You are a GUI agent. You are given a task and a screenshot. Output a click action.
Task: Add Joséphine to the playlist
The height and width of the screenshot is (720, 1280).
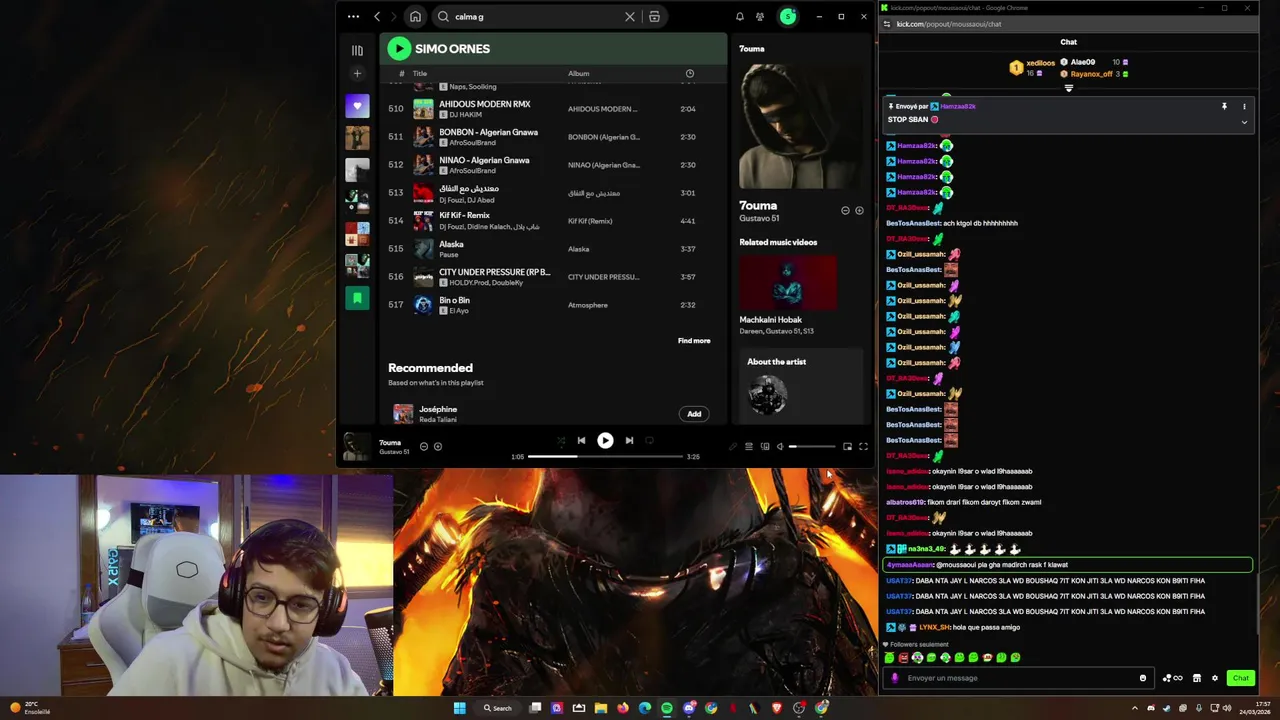tap(694, 414)
